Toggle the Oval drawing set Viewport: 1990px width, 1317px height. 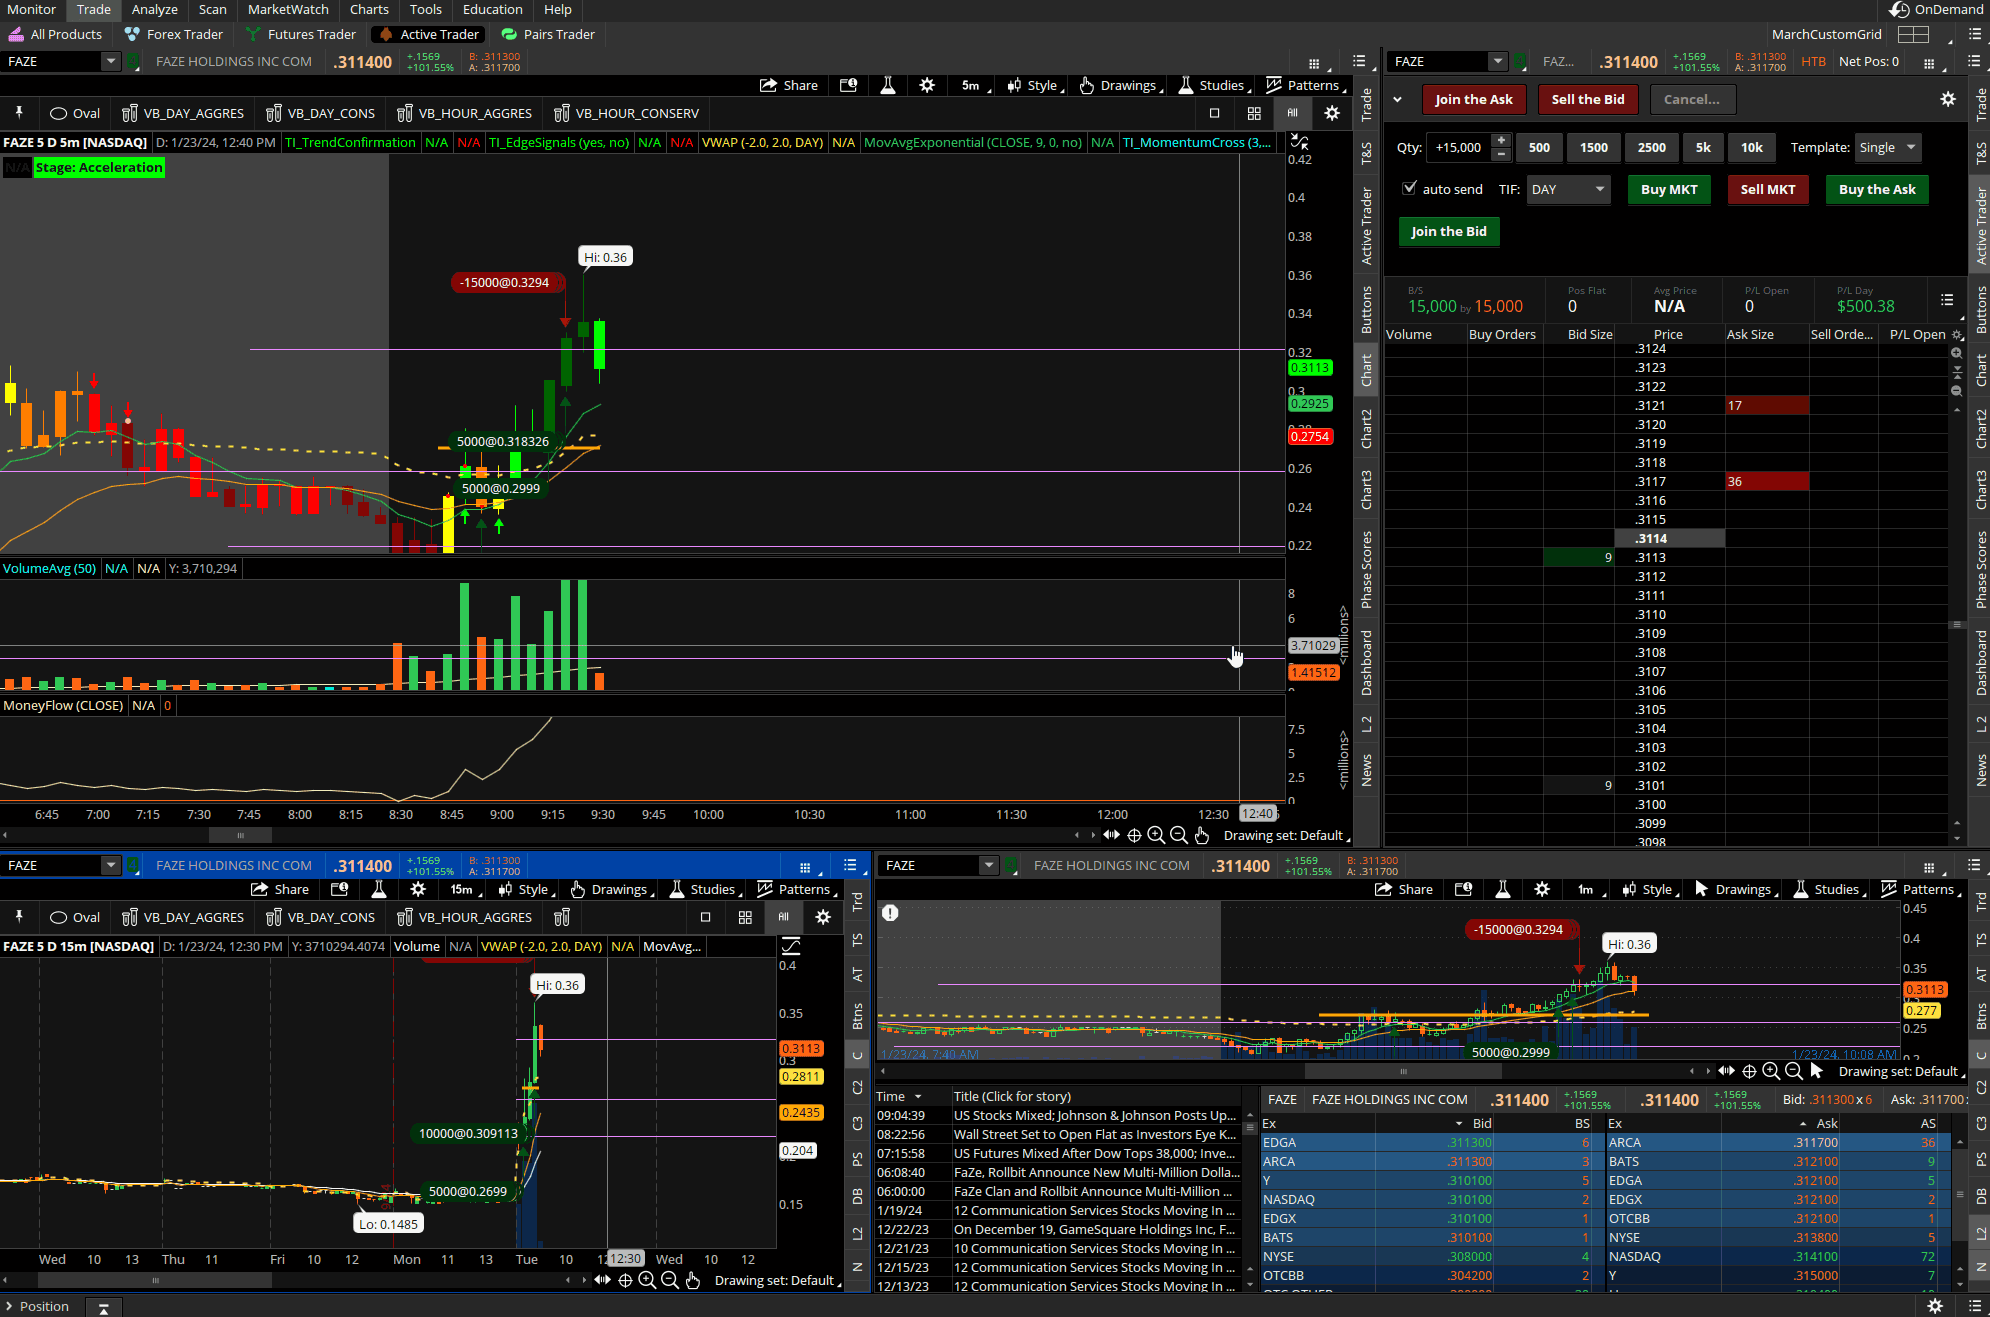[x=75, y=113]
